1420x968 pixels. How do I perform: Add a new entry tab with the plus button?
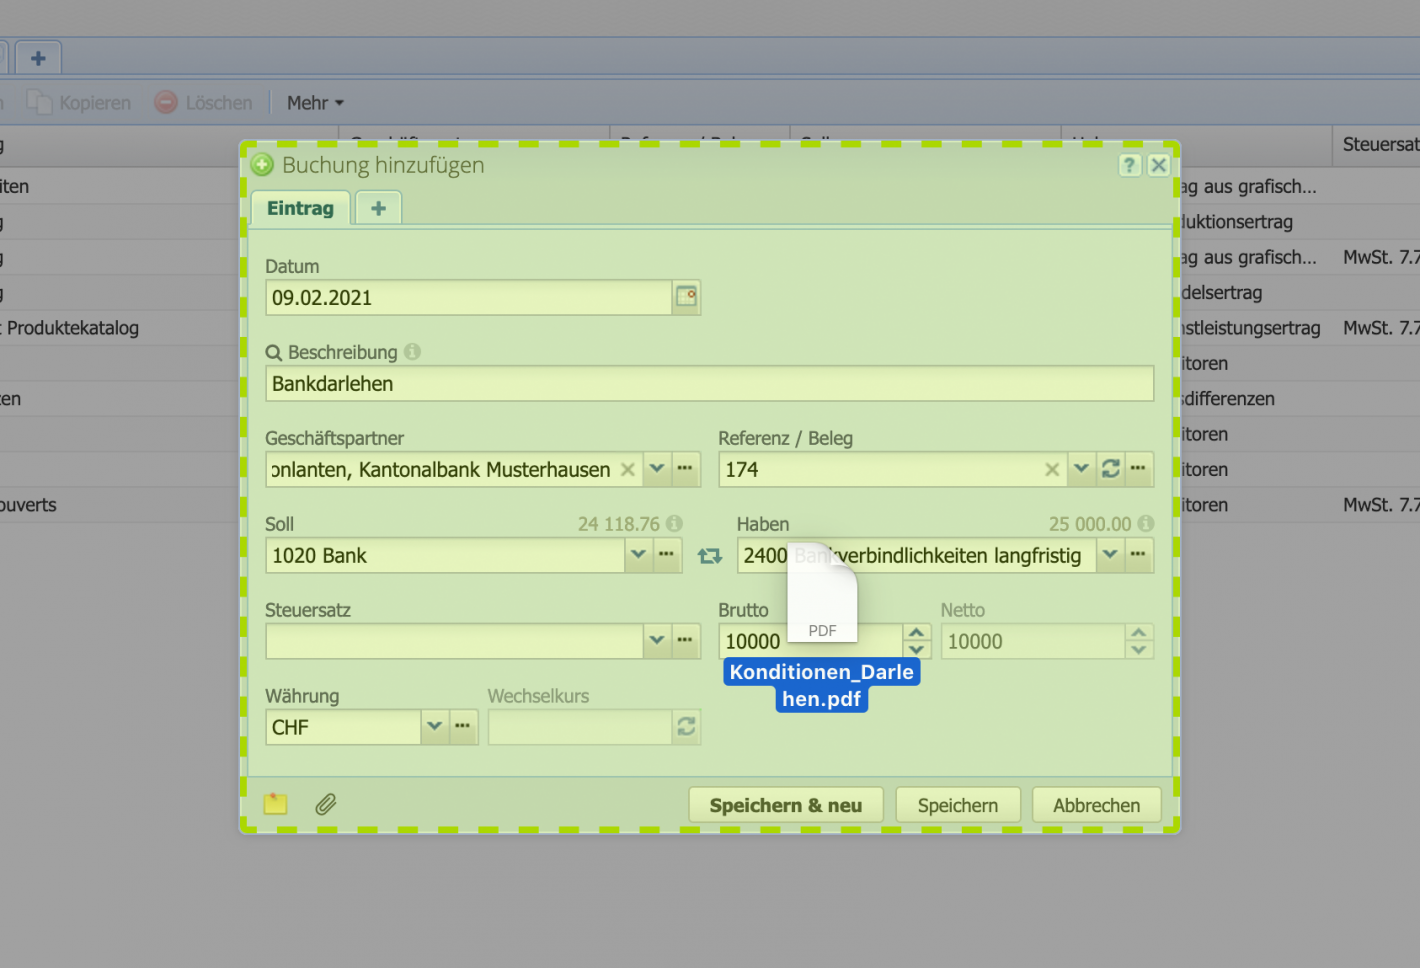click(378, 207)
